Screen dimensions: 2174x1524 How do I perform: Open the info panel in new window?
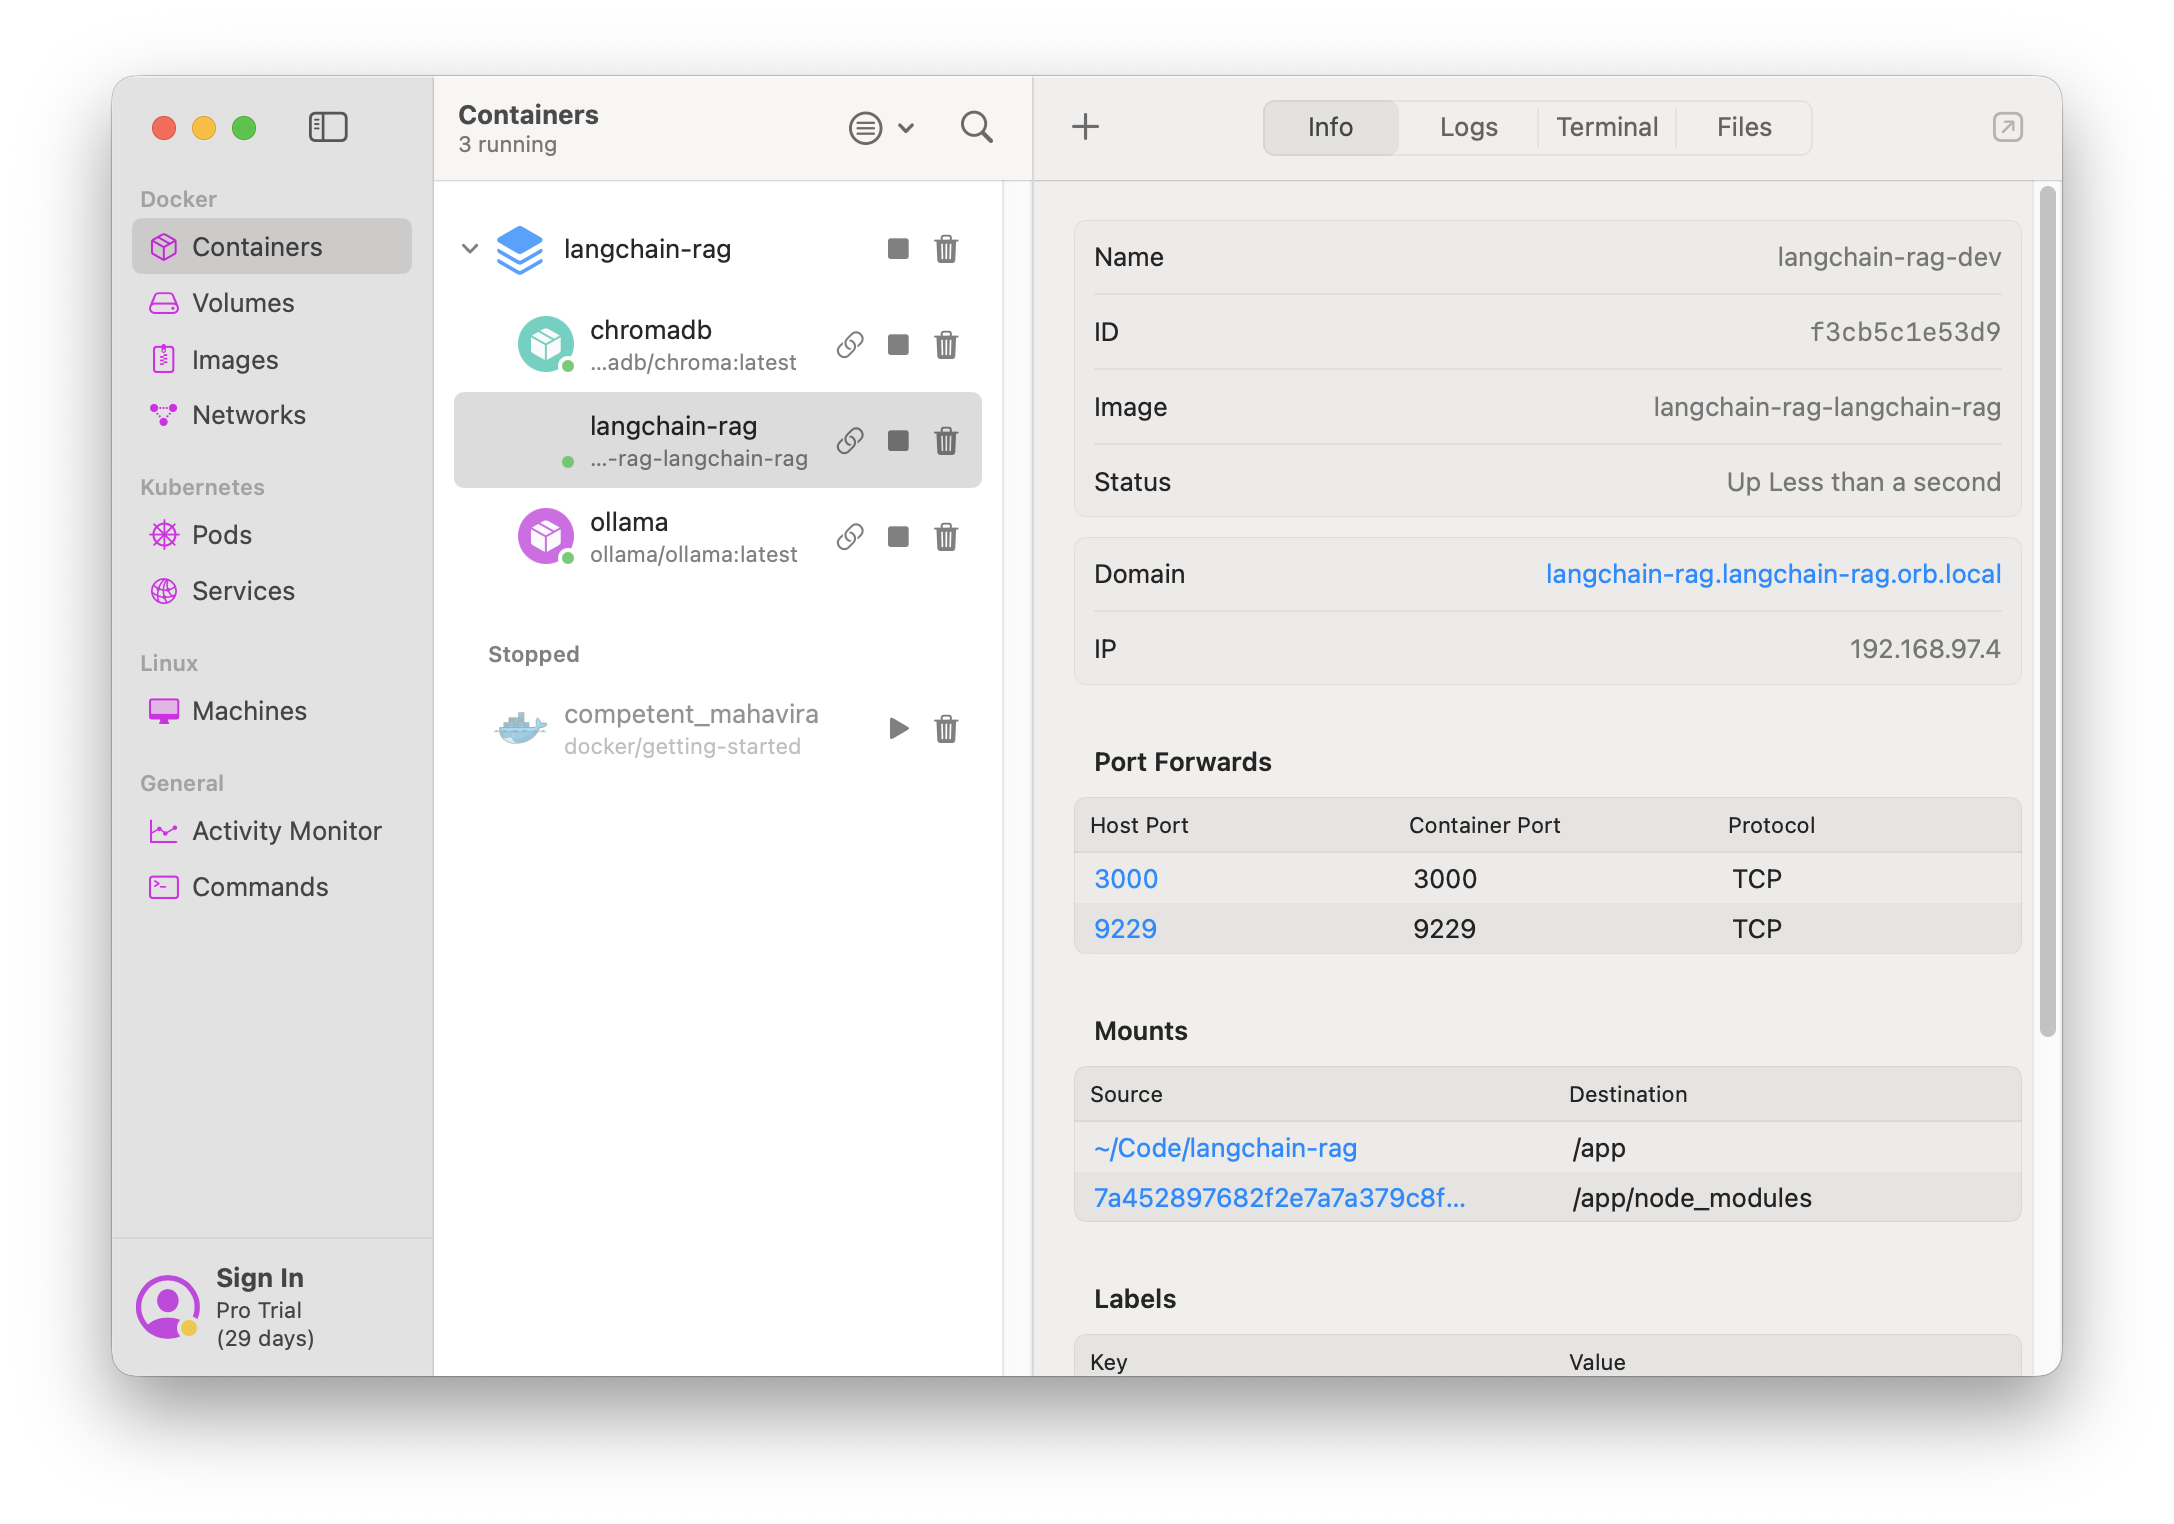click(x=2007, y=127)
